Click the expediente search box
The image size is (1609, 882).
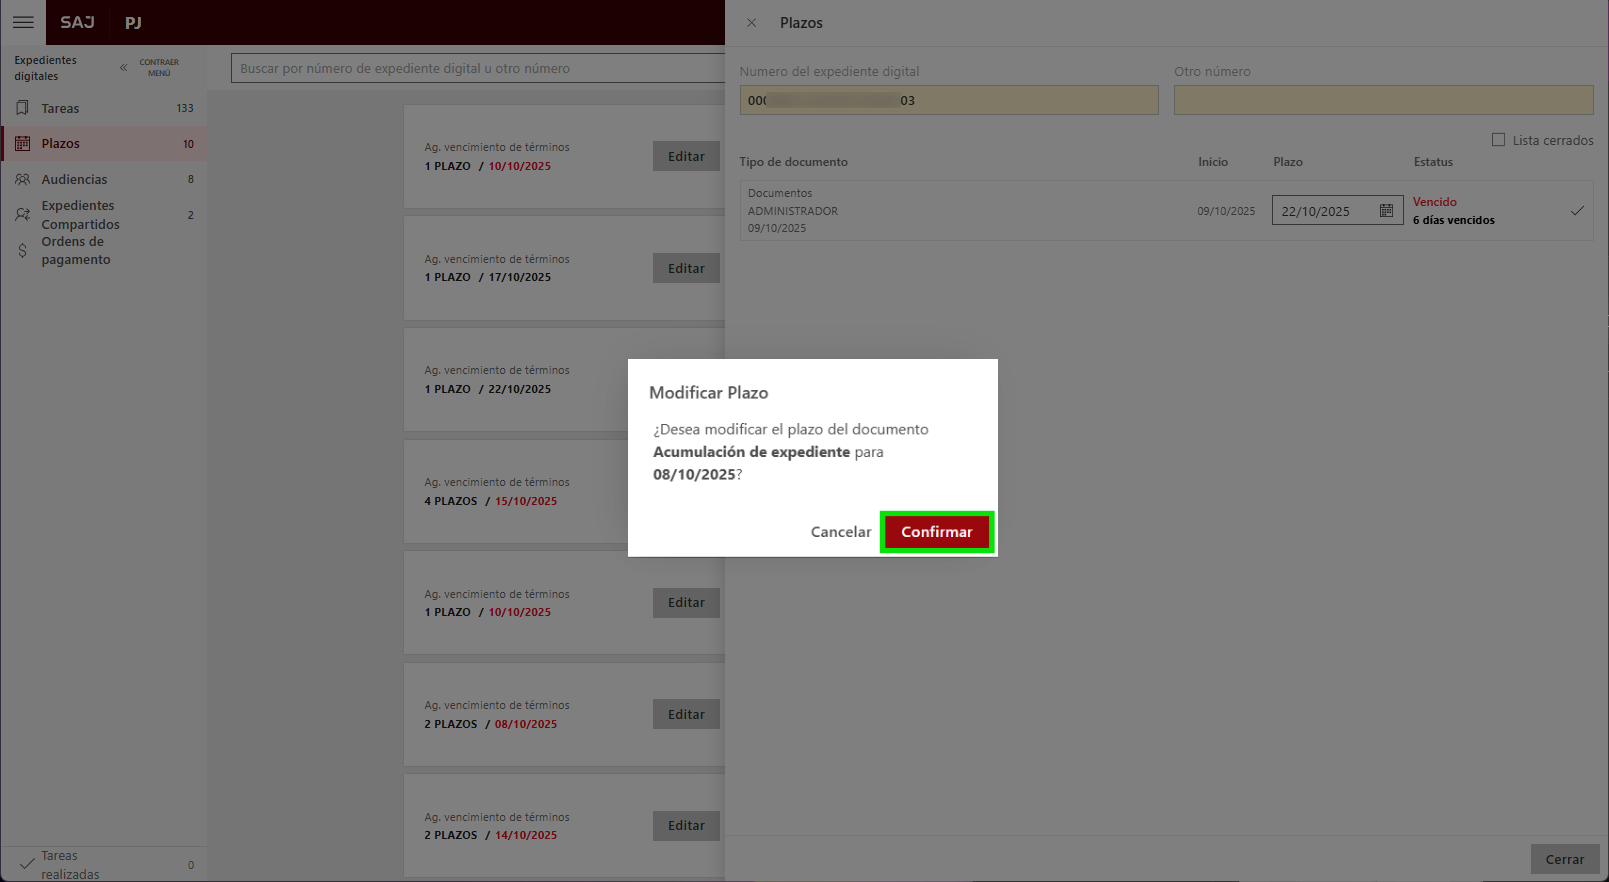(x=478, y=69)
